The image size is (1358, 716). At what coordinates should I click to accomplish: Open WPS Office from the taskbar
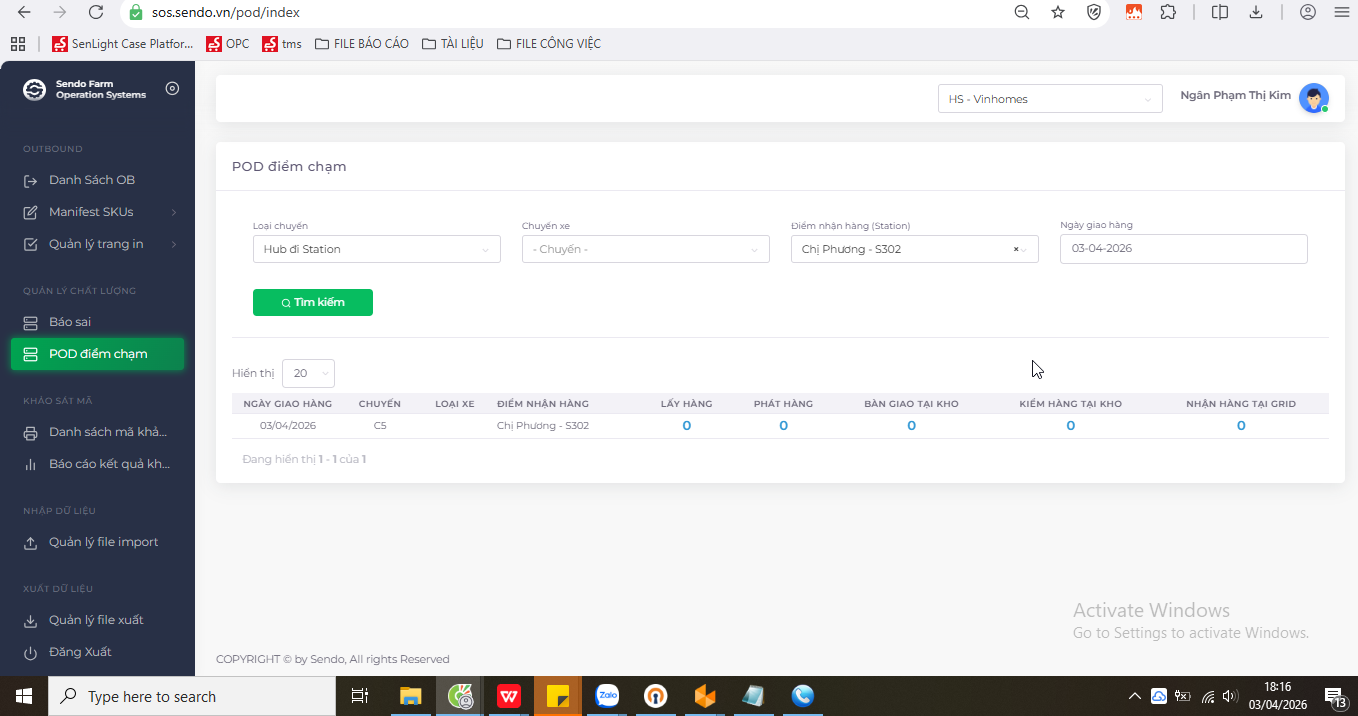point(509,696)
